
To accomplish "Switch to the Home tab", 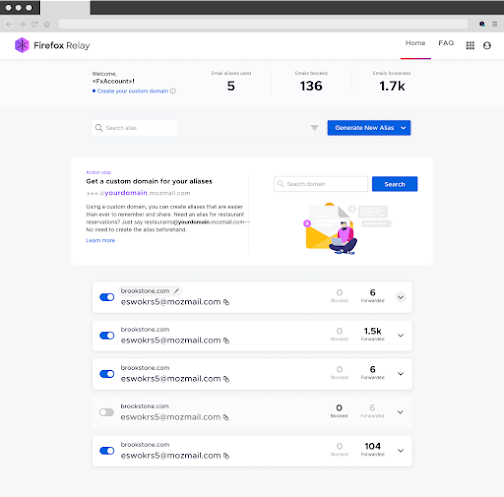I will pyautogui.click(x=415, y=43).
